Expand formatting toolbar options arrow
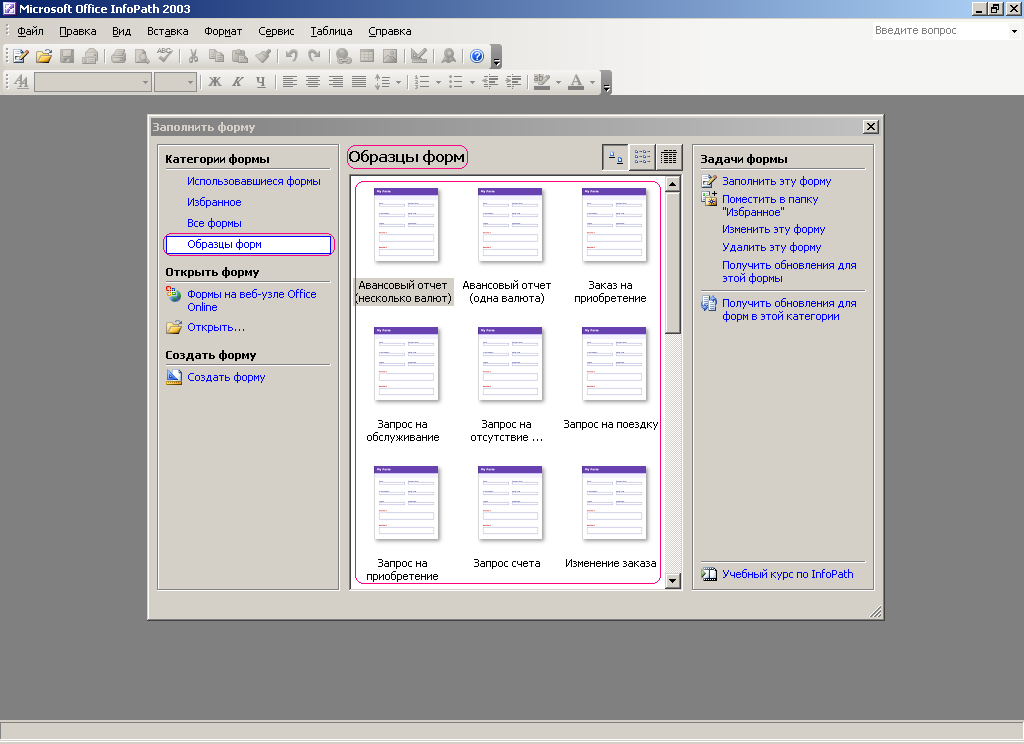Screen dimensions: 1024x744 pos(607,82)
